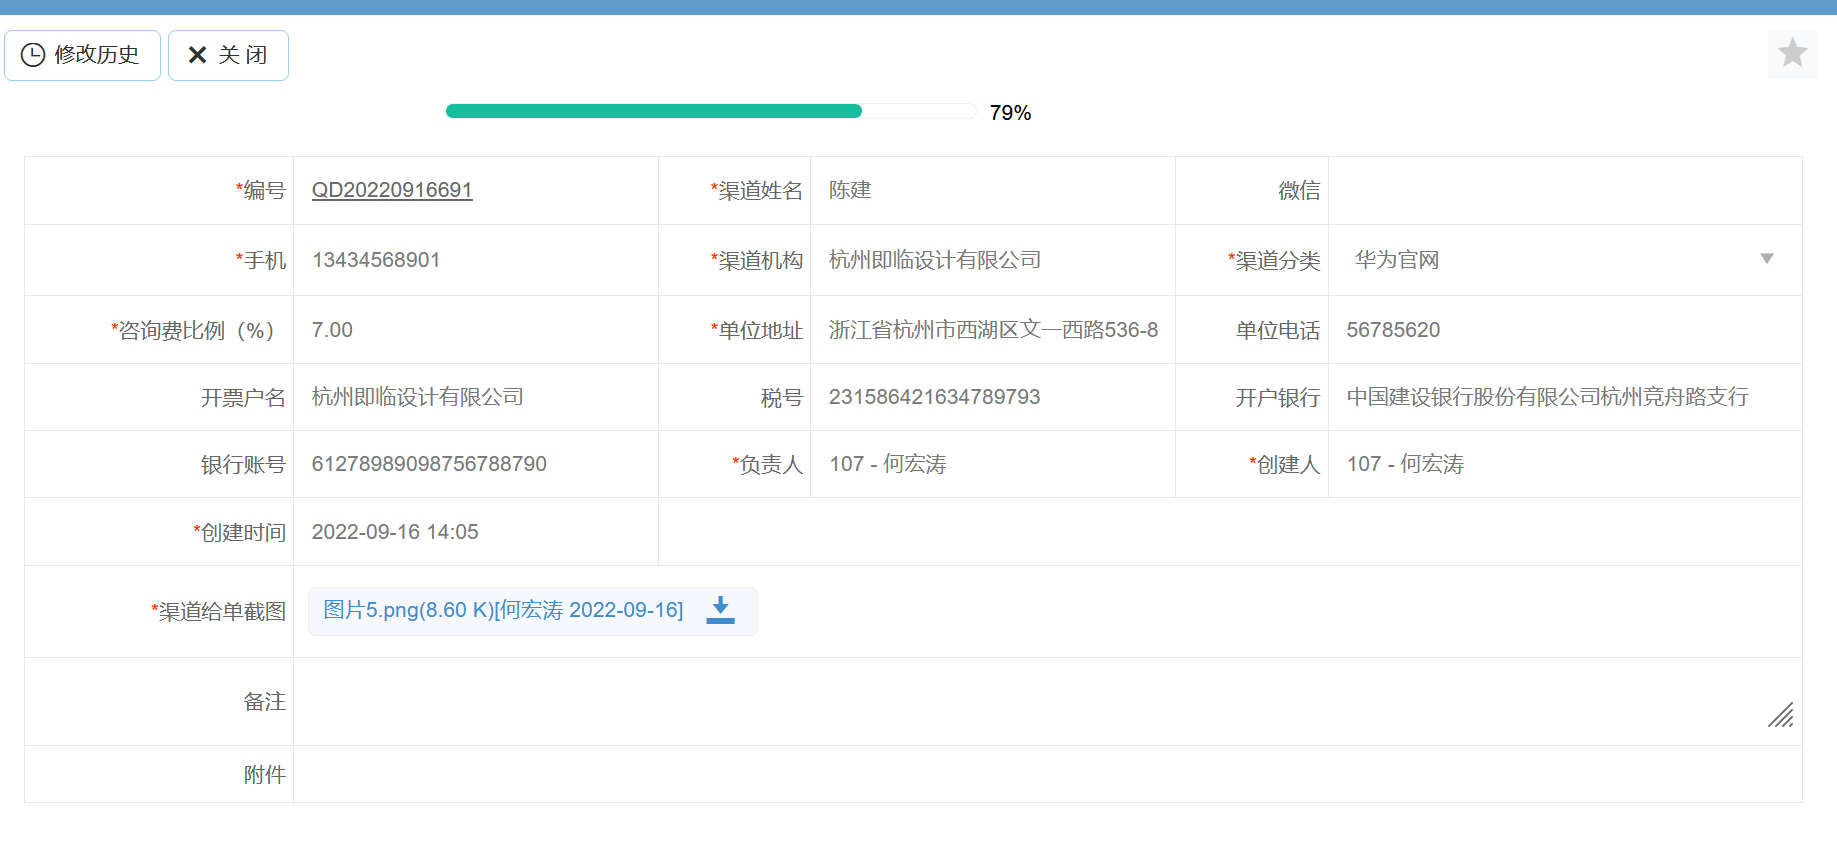The height and width of the screenshot is (852, 1837).
Task: Grab the 备注 textarea resize handle
Action: (1781, 715)
